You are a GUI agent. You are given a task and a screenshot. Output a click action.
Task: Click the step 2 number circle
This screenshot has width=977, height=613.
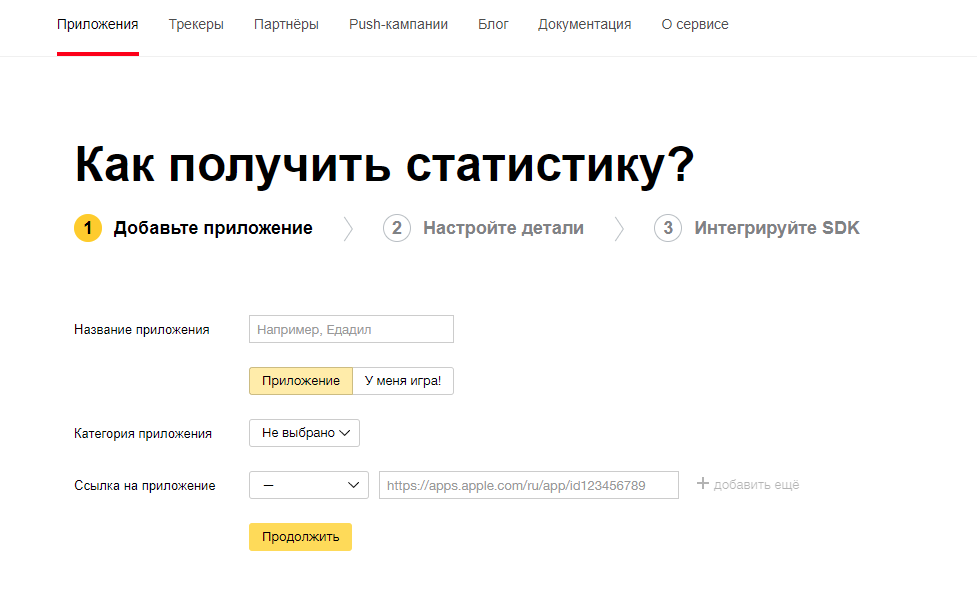[397, 229]
